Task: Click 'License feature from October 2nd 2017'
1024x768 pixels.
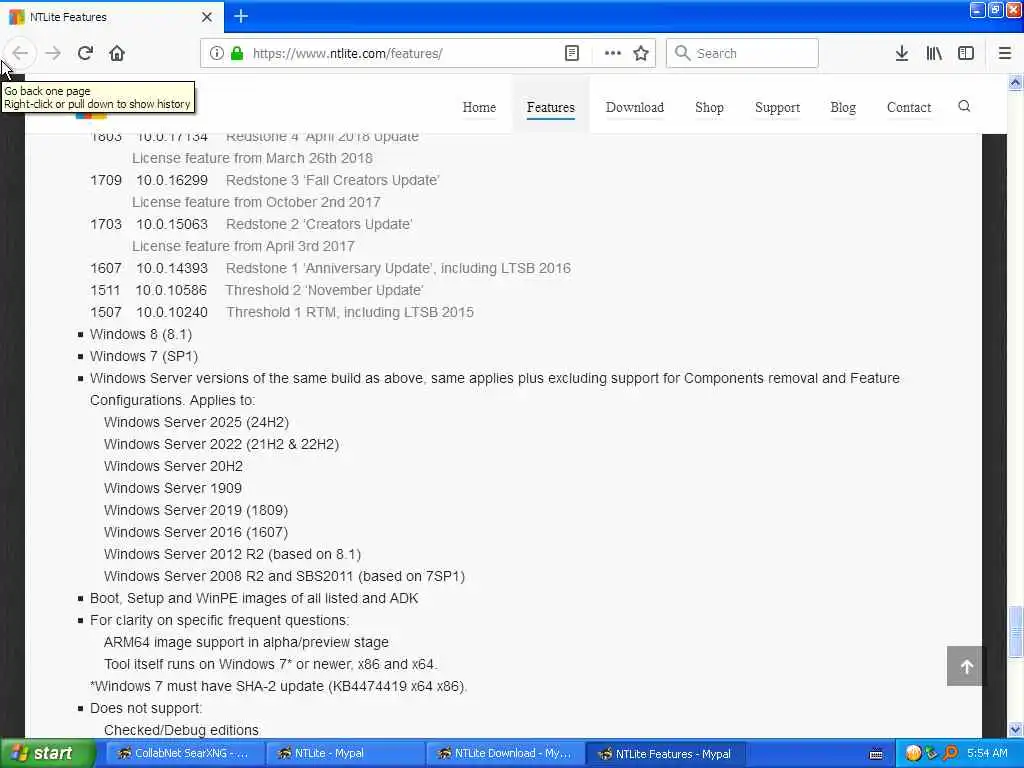Action: [256, 202]
